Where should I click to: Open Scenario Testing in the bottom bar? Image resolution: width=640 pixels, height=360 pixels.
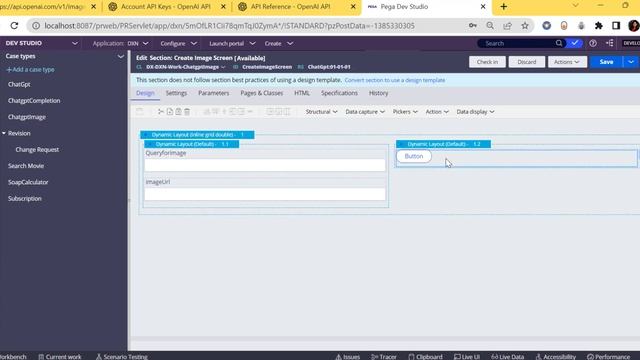point(122,356)
